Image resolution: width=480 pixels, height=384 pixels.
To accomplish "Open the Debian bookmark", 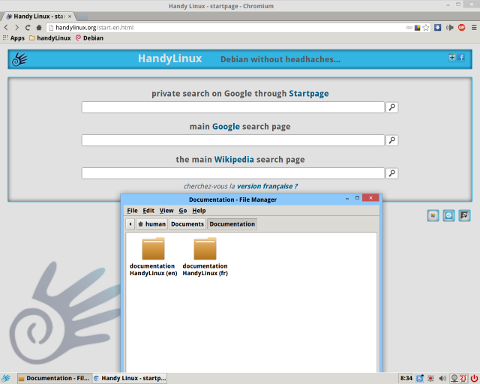I will pos(90,38).
